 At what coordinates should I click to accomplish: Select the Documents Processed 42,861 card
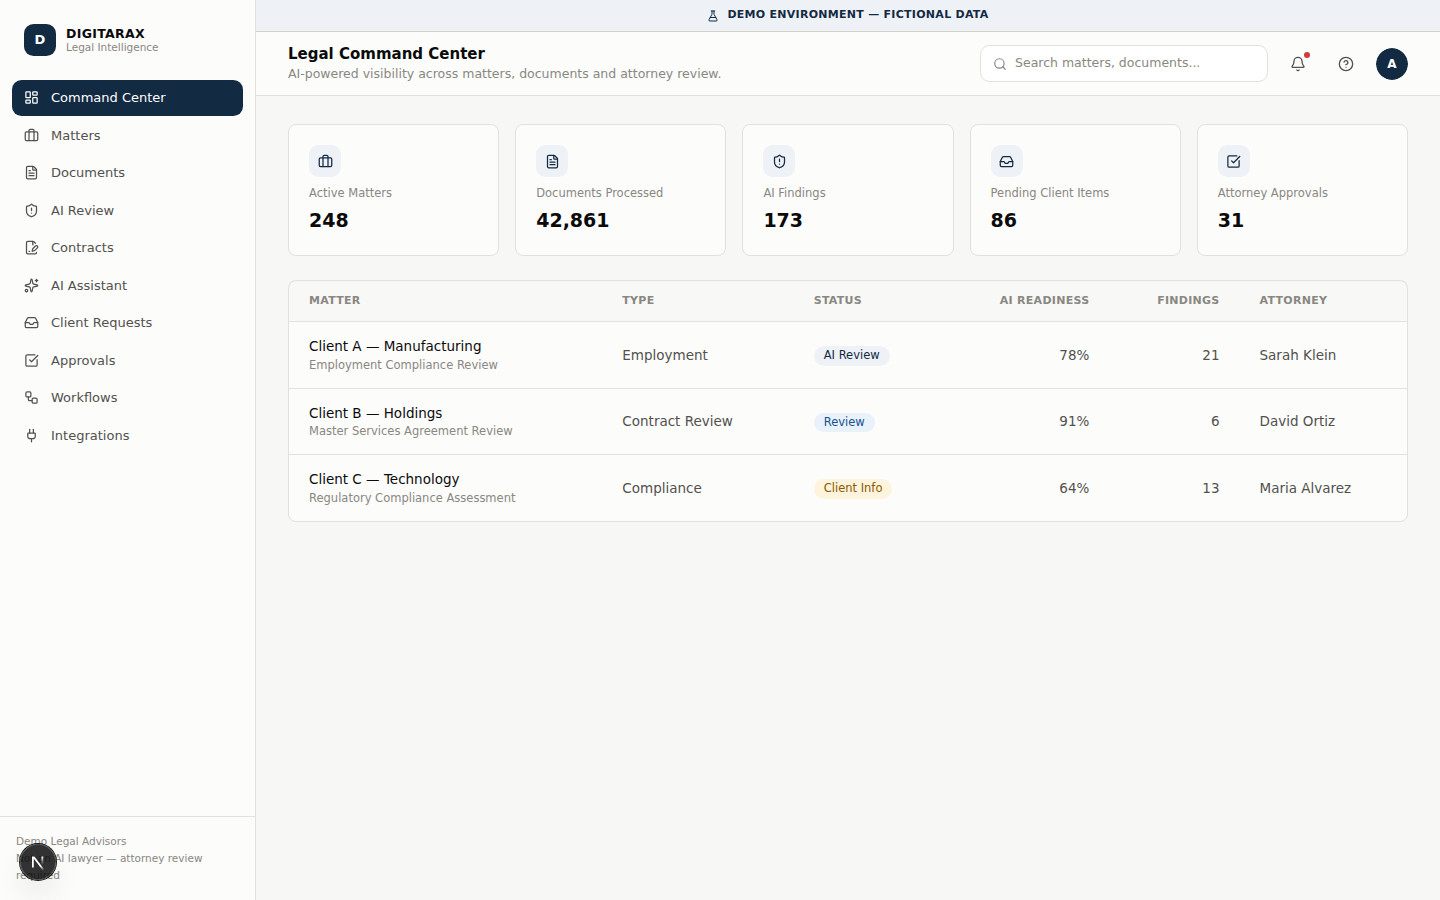(620, 190)
